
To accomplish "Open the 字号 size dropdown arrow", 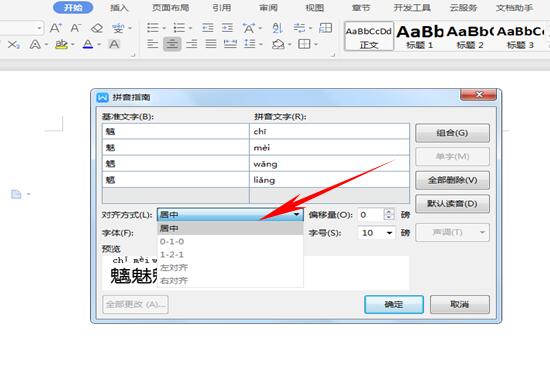I will click(x=389, y=233).
